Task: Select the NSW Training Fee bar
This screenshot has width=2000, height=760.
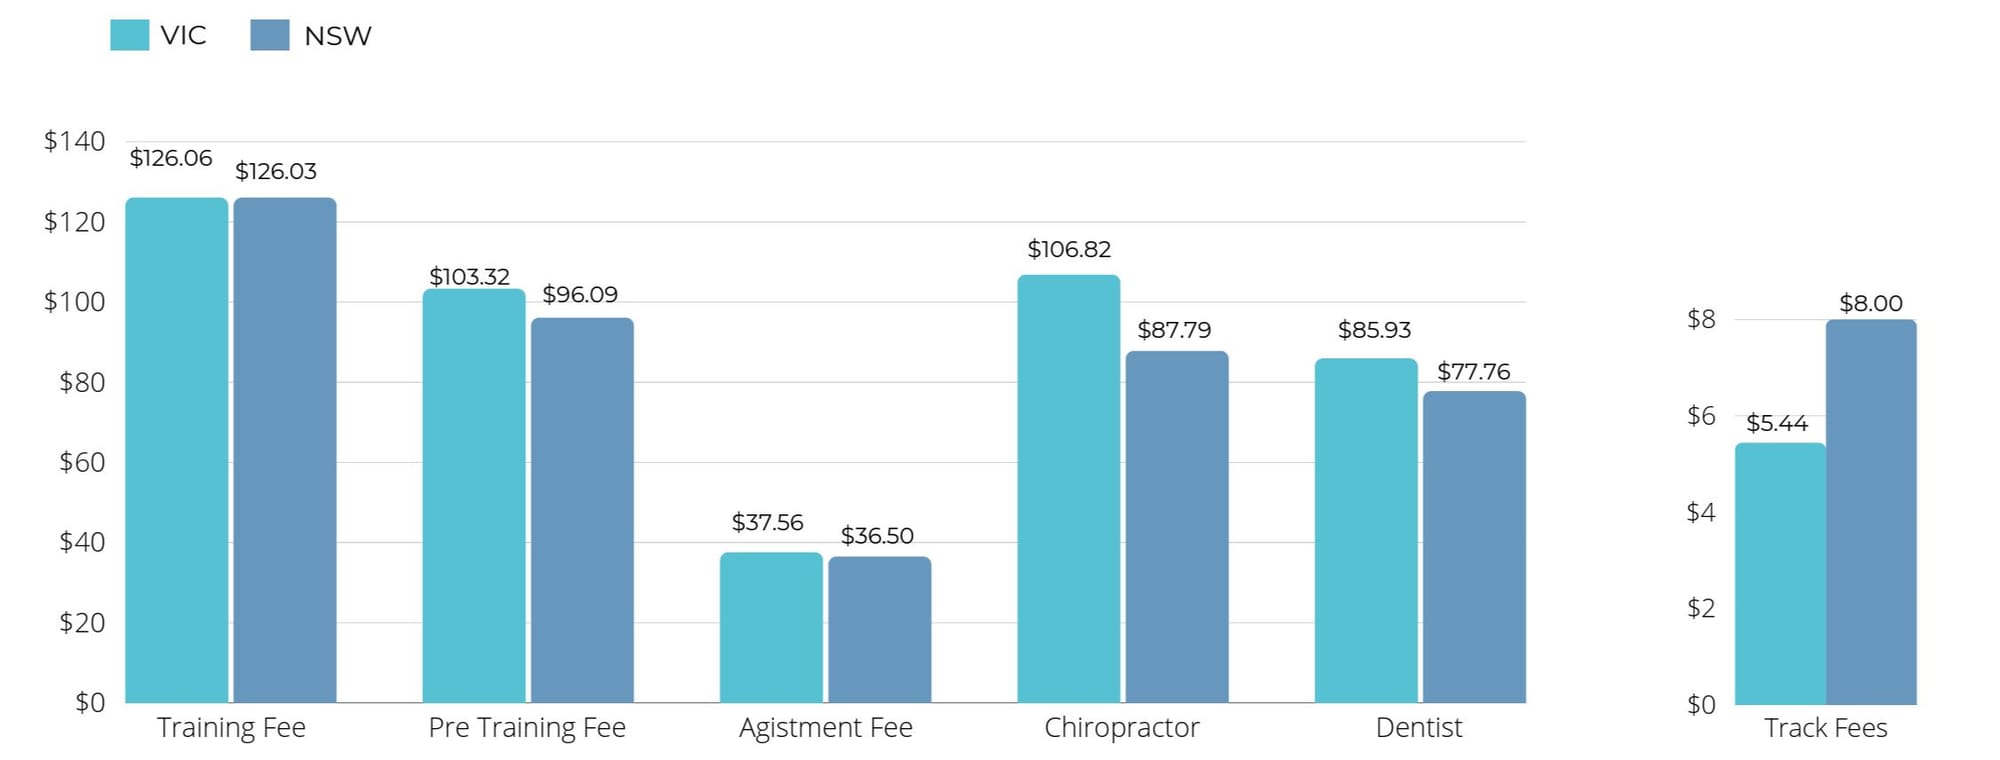Action: pyautogui.click(x=285, y=450)
